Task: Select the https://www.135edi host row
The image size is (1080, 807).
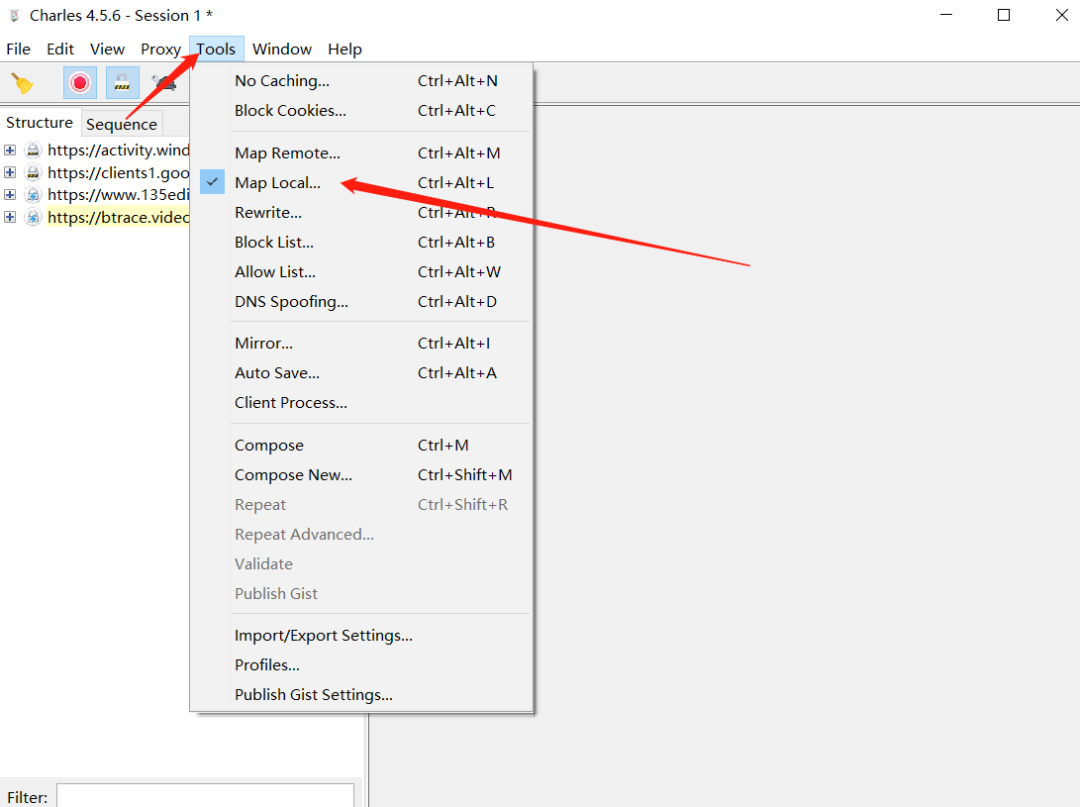Action: click(118, 195)
